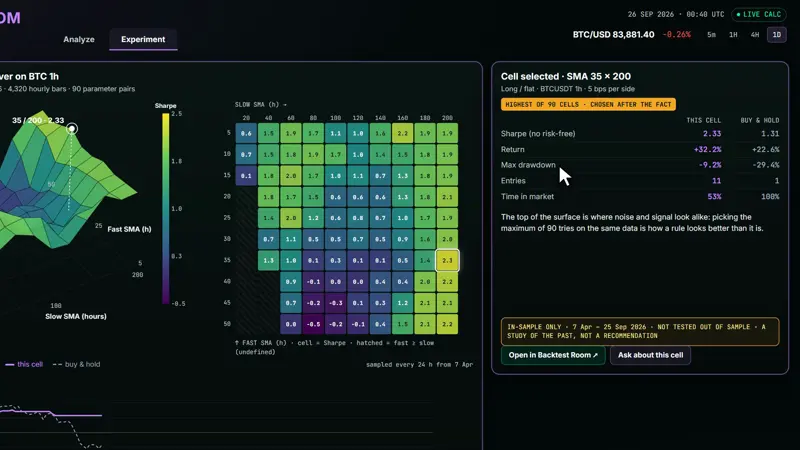Viewport: 800px width, 450px height.
Task: Select heatmap cell fast 40, slow 60
Action: (x=291, y=282)
